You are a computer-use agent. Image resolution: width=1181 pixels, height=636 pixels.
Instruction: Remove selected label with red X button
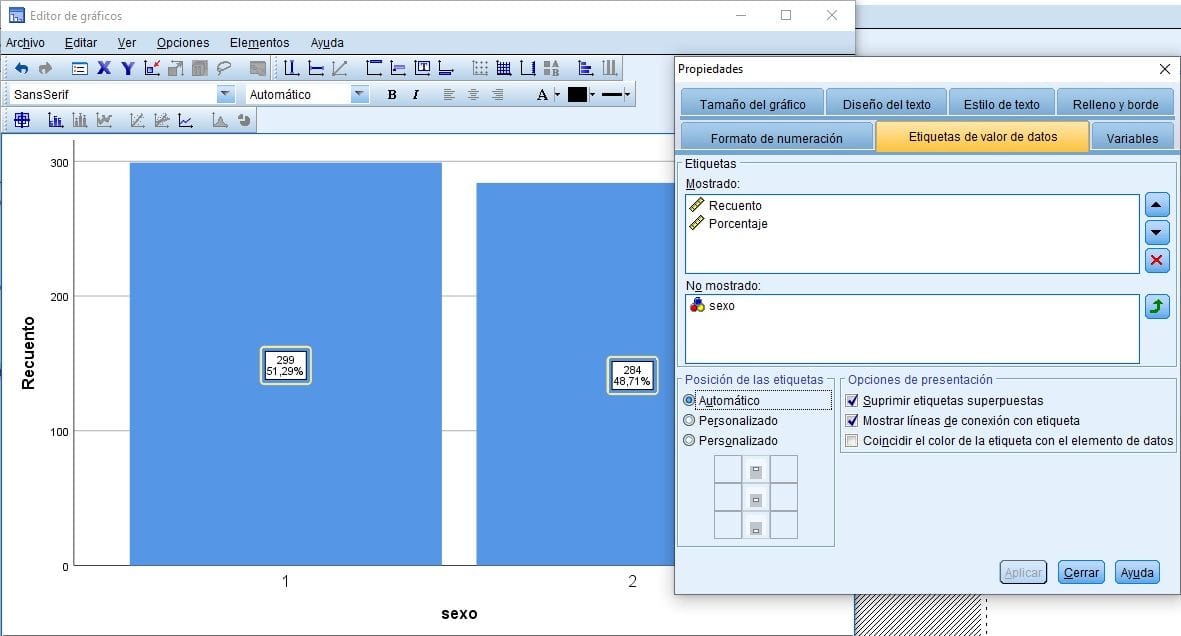point(1156,260)
